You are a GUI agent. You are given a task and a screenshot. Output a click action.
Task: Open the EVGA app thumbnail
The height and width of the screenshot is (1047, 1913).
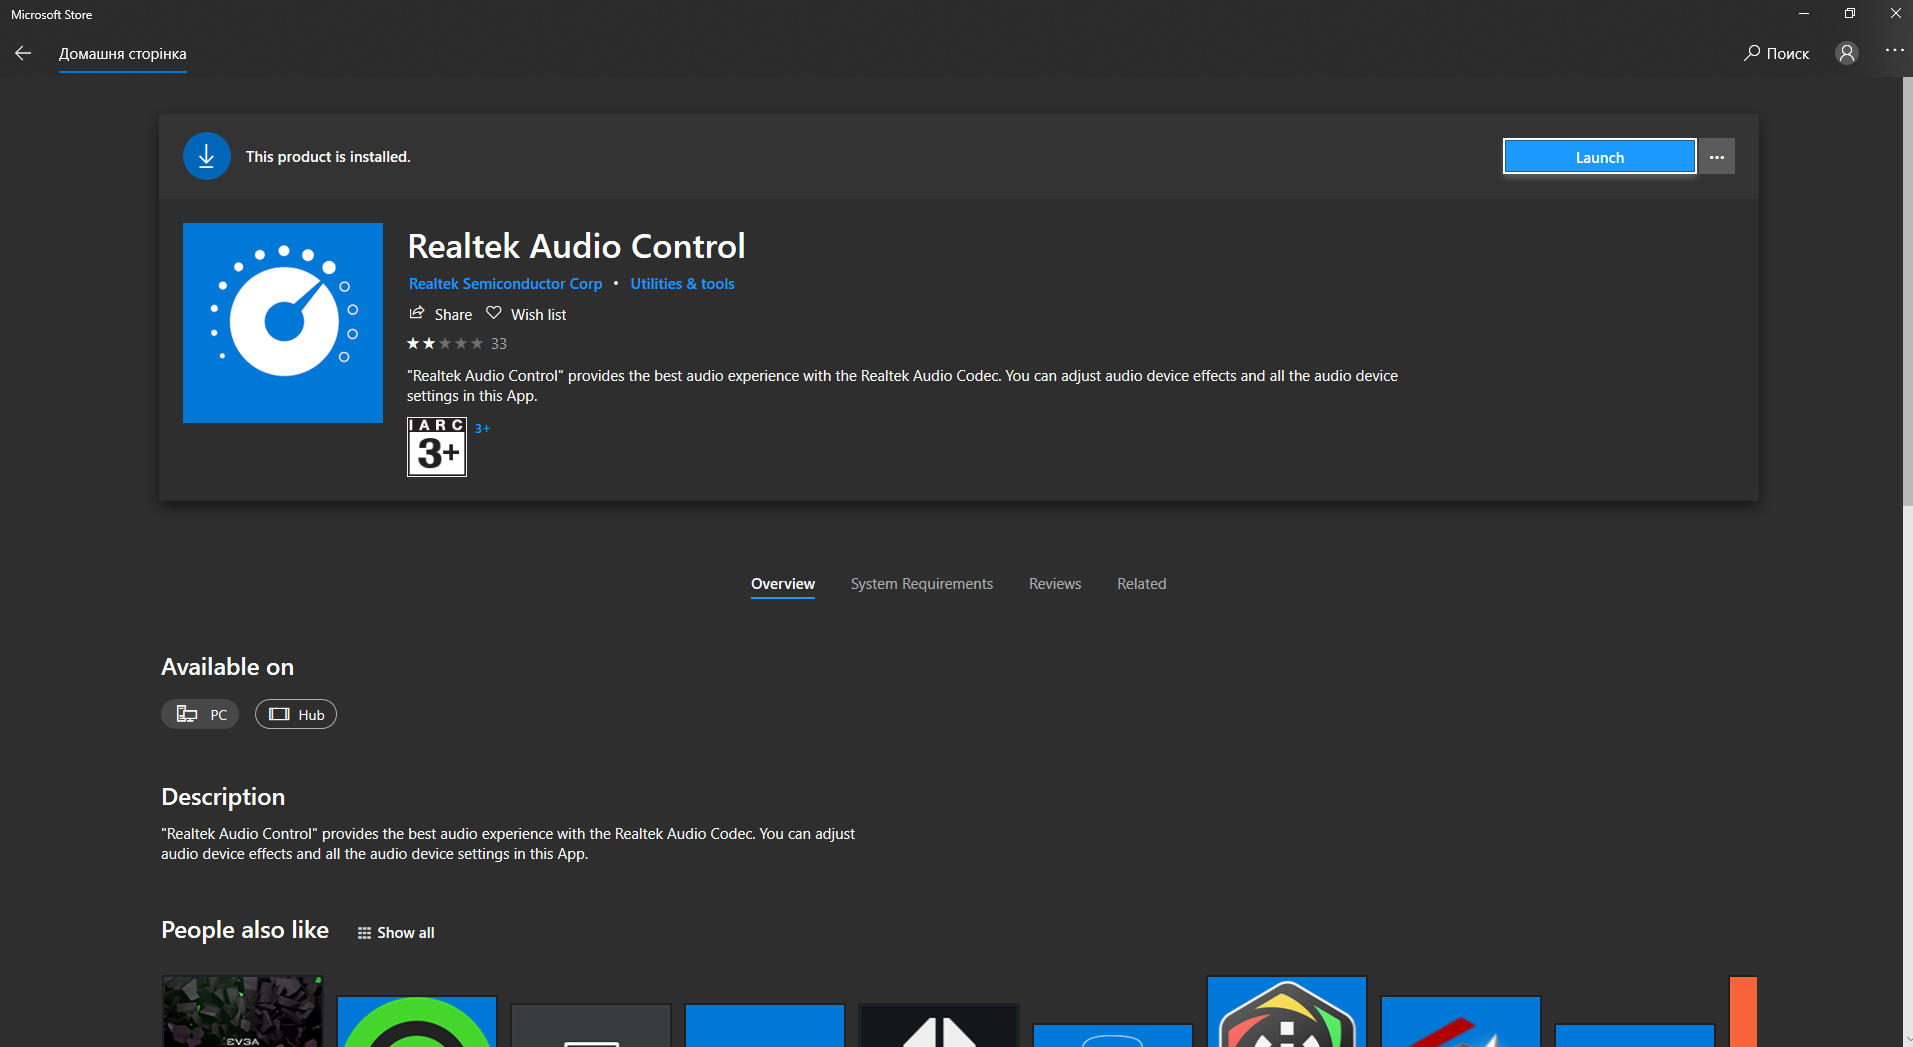click(x=243, y=1012)
